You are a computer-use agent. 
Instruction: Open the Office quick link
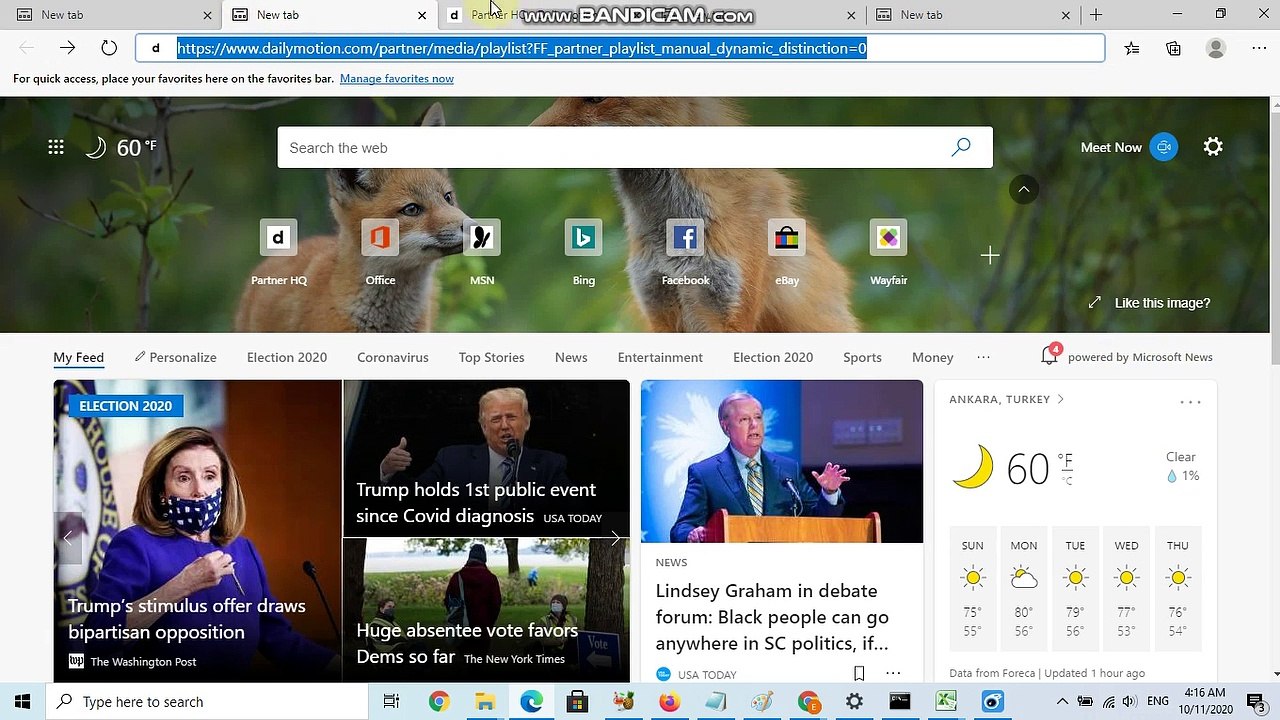click(380, 253)
